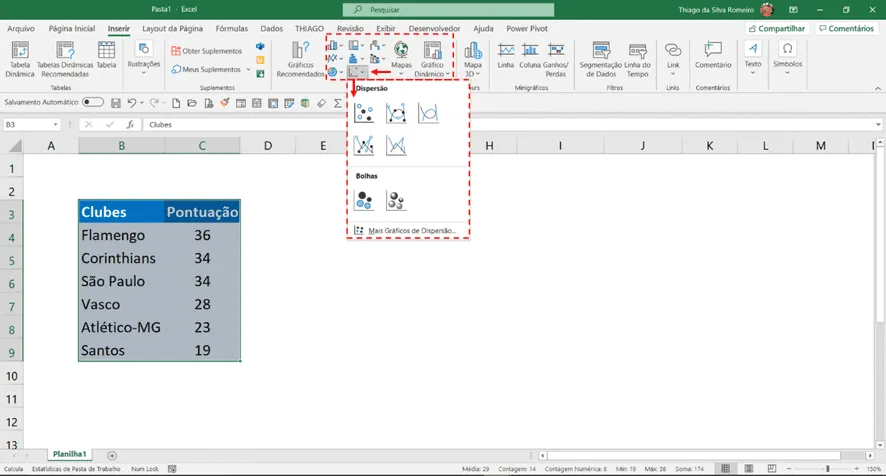
Task: Switch to Normal view in status bar
Action: click(x=726, y=469)
